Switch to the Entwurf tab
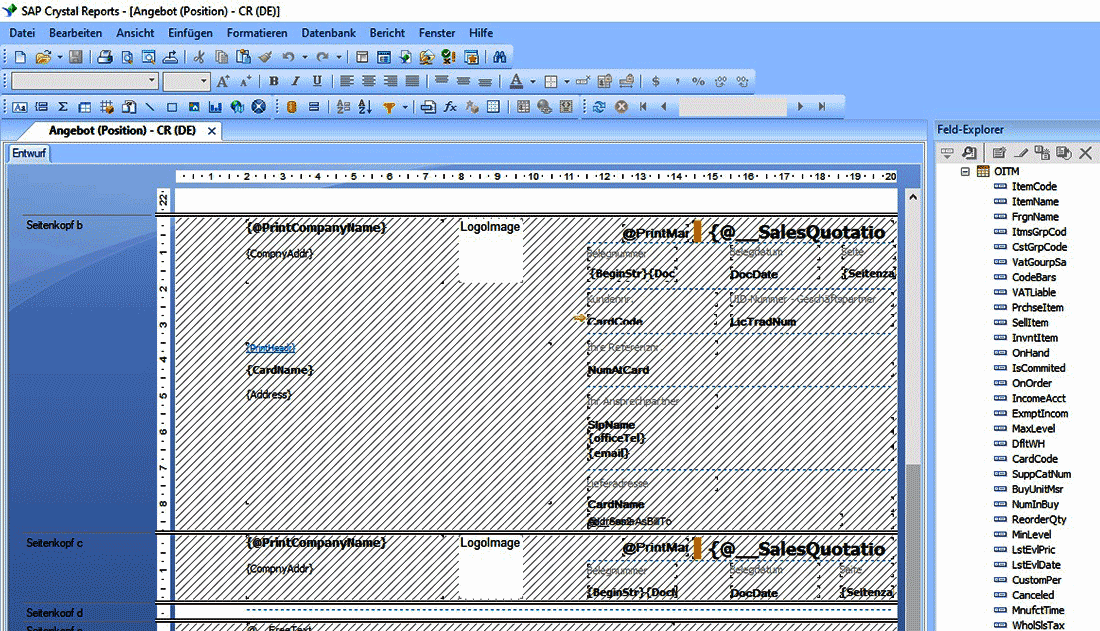 28,153
